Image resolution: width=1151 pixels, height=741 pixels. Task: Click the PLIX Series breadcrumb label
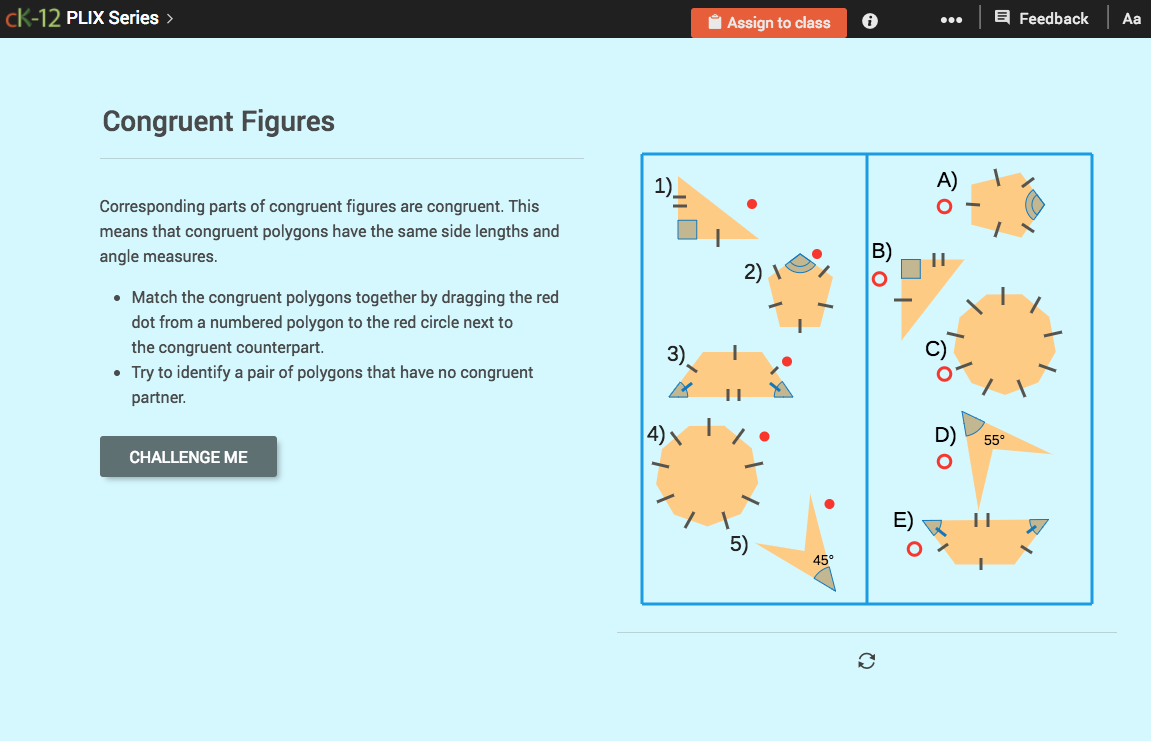coord(113,17)
